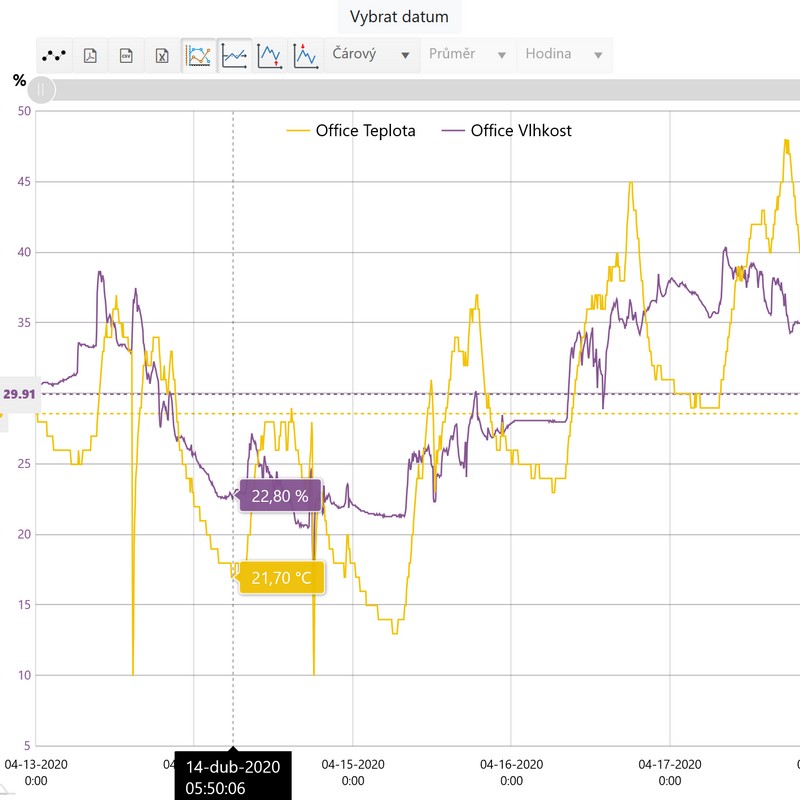Show maximum value marker icon
The width and height of the screenshot is (800, 800).
[305, 55]
